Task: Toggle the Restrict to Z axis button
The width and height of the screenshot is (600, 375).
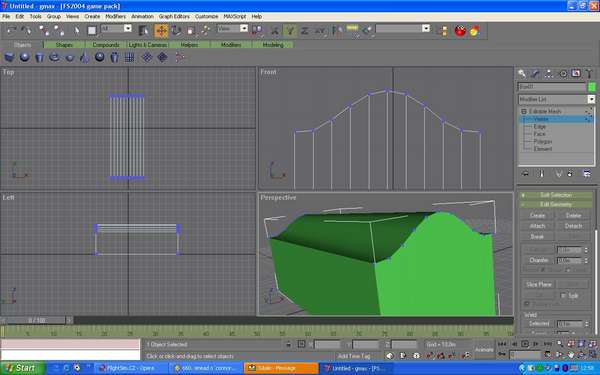Action: [x=305, y=31]
